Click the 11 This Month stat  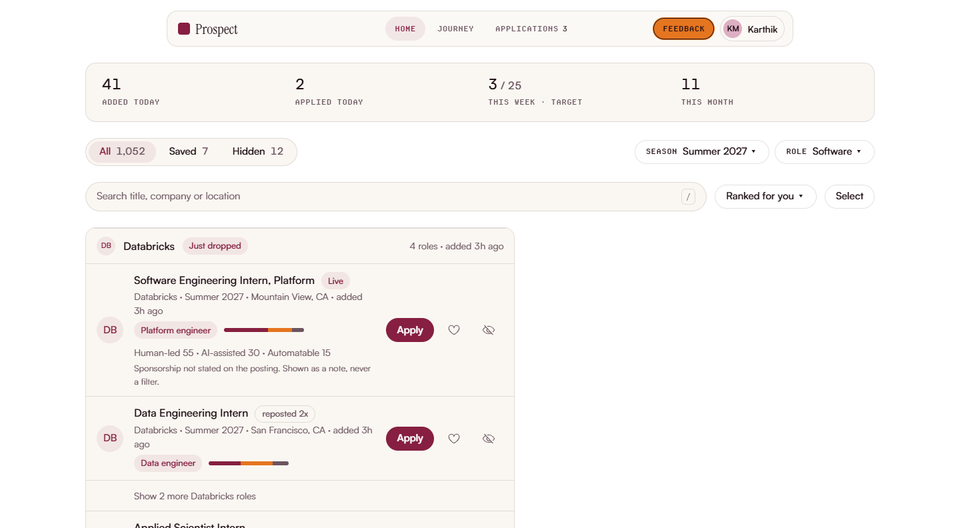tap(707, 92)
